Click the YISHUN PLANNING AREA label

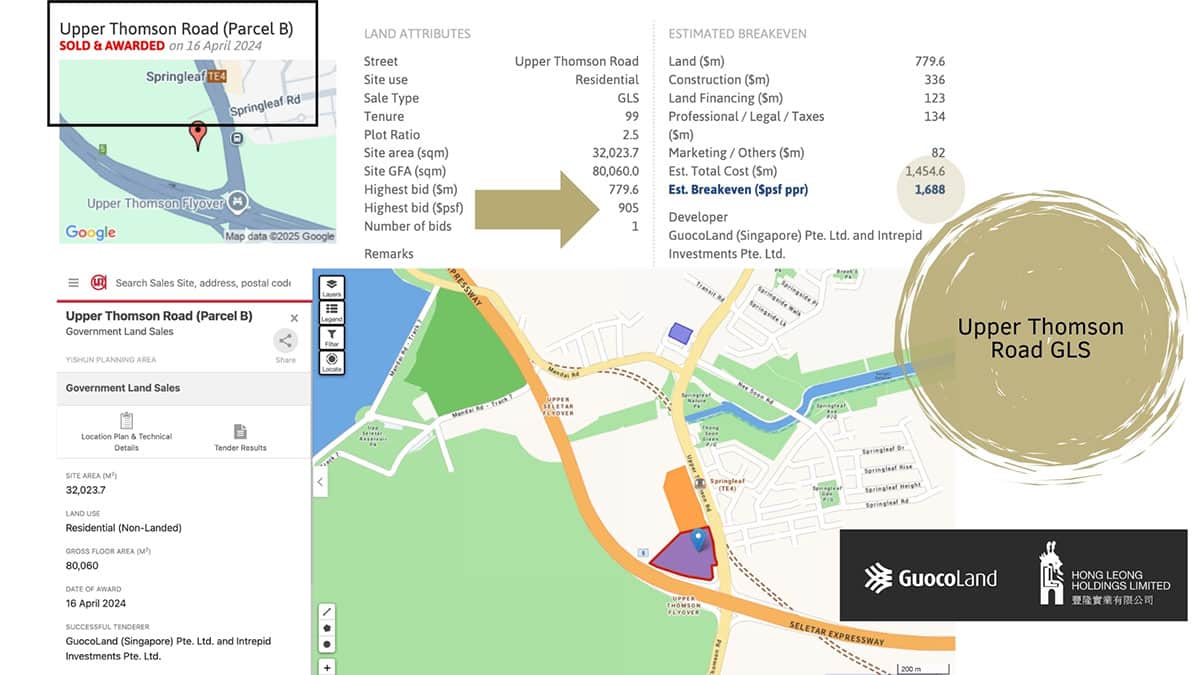(x=111, y=360)
